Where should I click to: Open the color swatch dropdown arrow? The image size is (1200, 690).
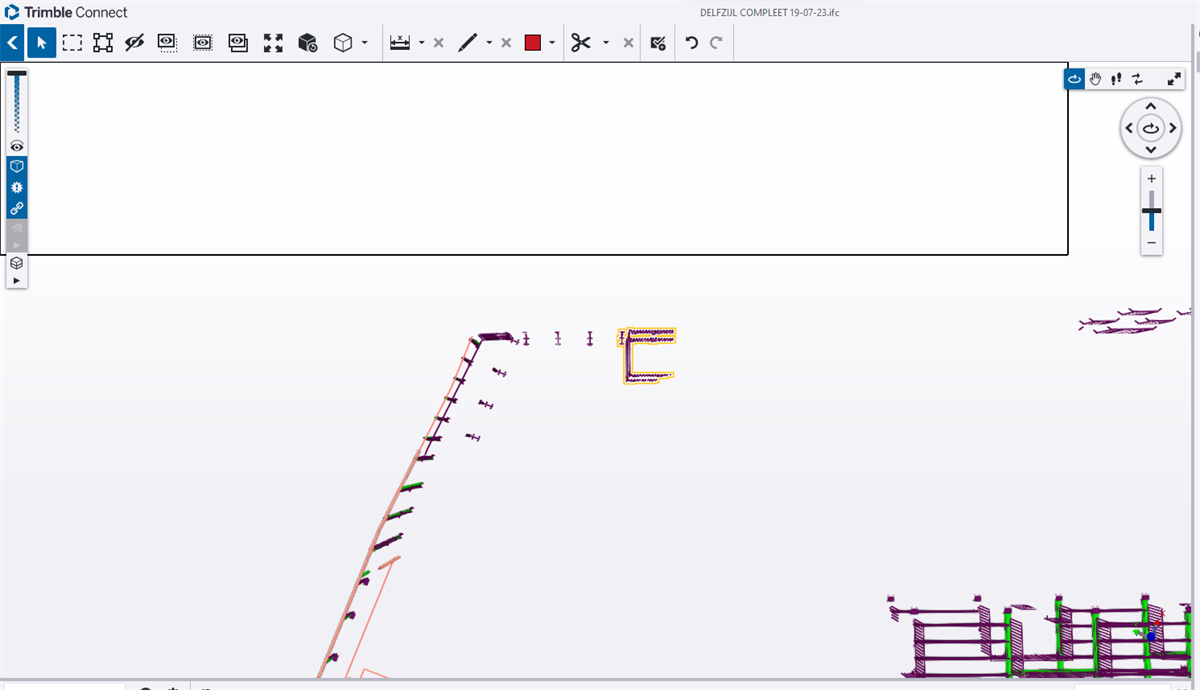(552, 43)
